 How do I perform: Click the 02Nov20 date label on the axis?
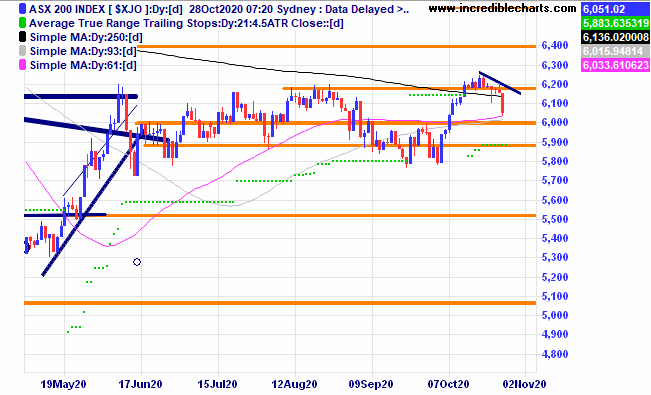524,384
